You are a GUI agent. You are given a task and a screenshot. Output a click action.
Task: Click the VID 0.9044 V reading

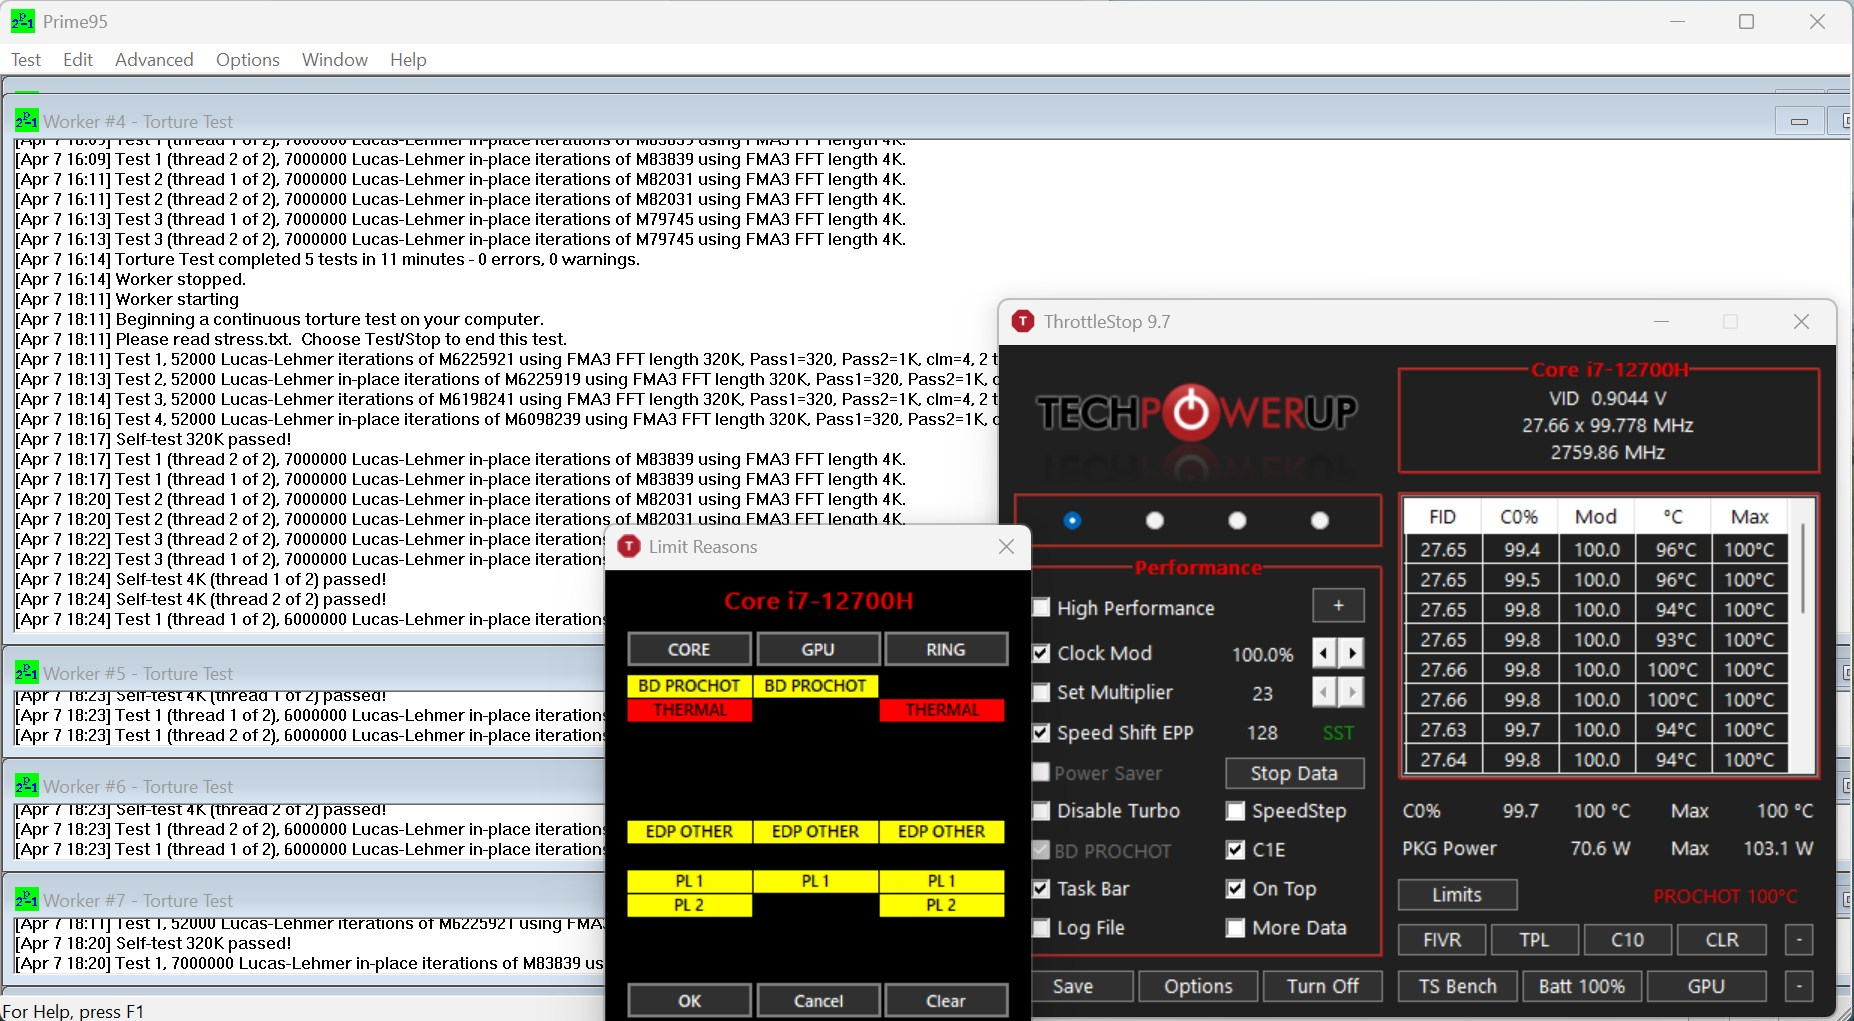(x=1608, y=398)
